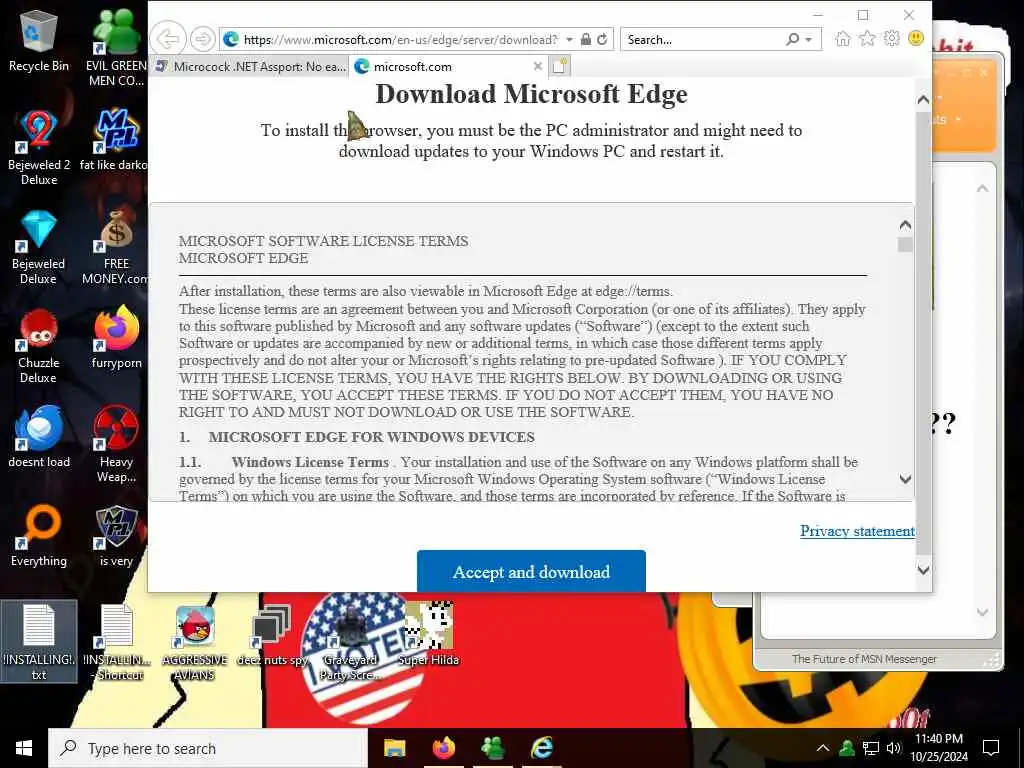Click the MSN Messenger window scroll-up chevron
Image resolution: width=1024 pixels, height=768 pixels.
click(x=982, y=188)
